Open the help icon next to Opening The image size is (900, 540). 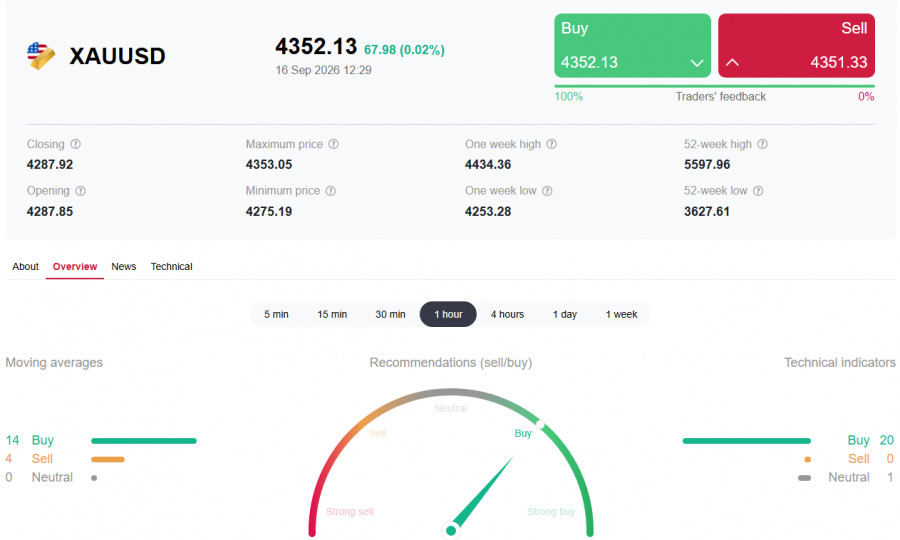[80, 191]
